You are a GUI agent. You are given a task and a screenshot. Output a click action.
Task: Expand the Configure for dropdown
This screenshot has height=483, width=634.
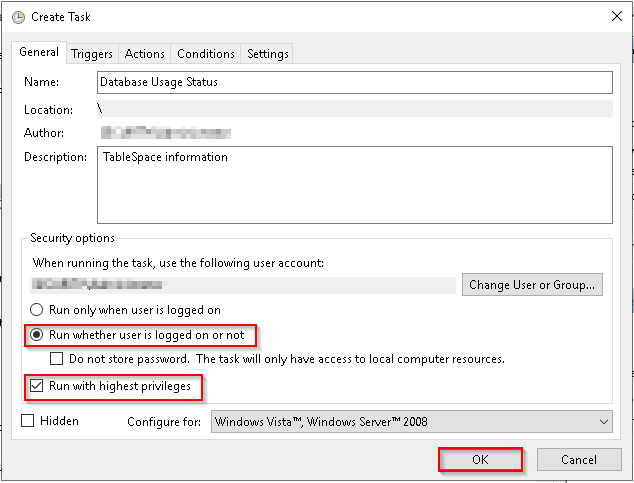(x=411, y=422)
